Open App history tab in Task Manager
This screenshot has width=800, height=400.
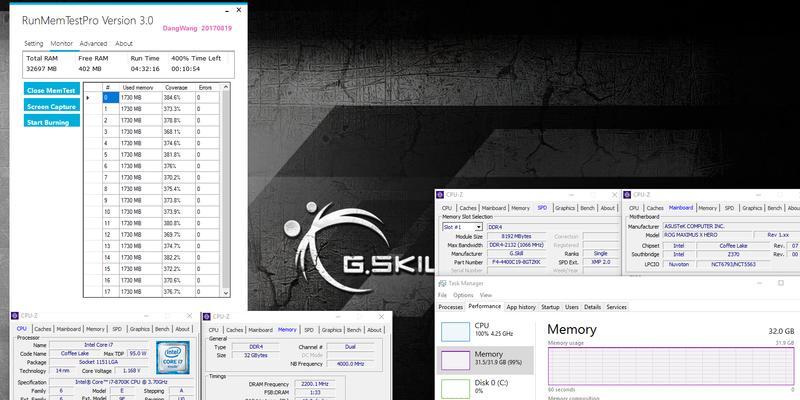[x=521, y=307]
